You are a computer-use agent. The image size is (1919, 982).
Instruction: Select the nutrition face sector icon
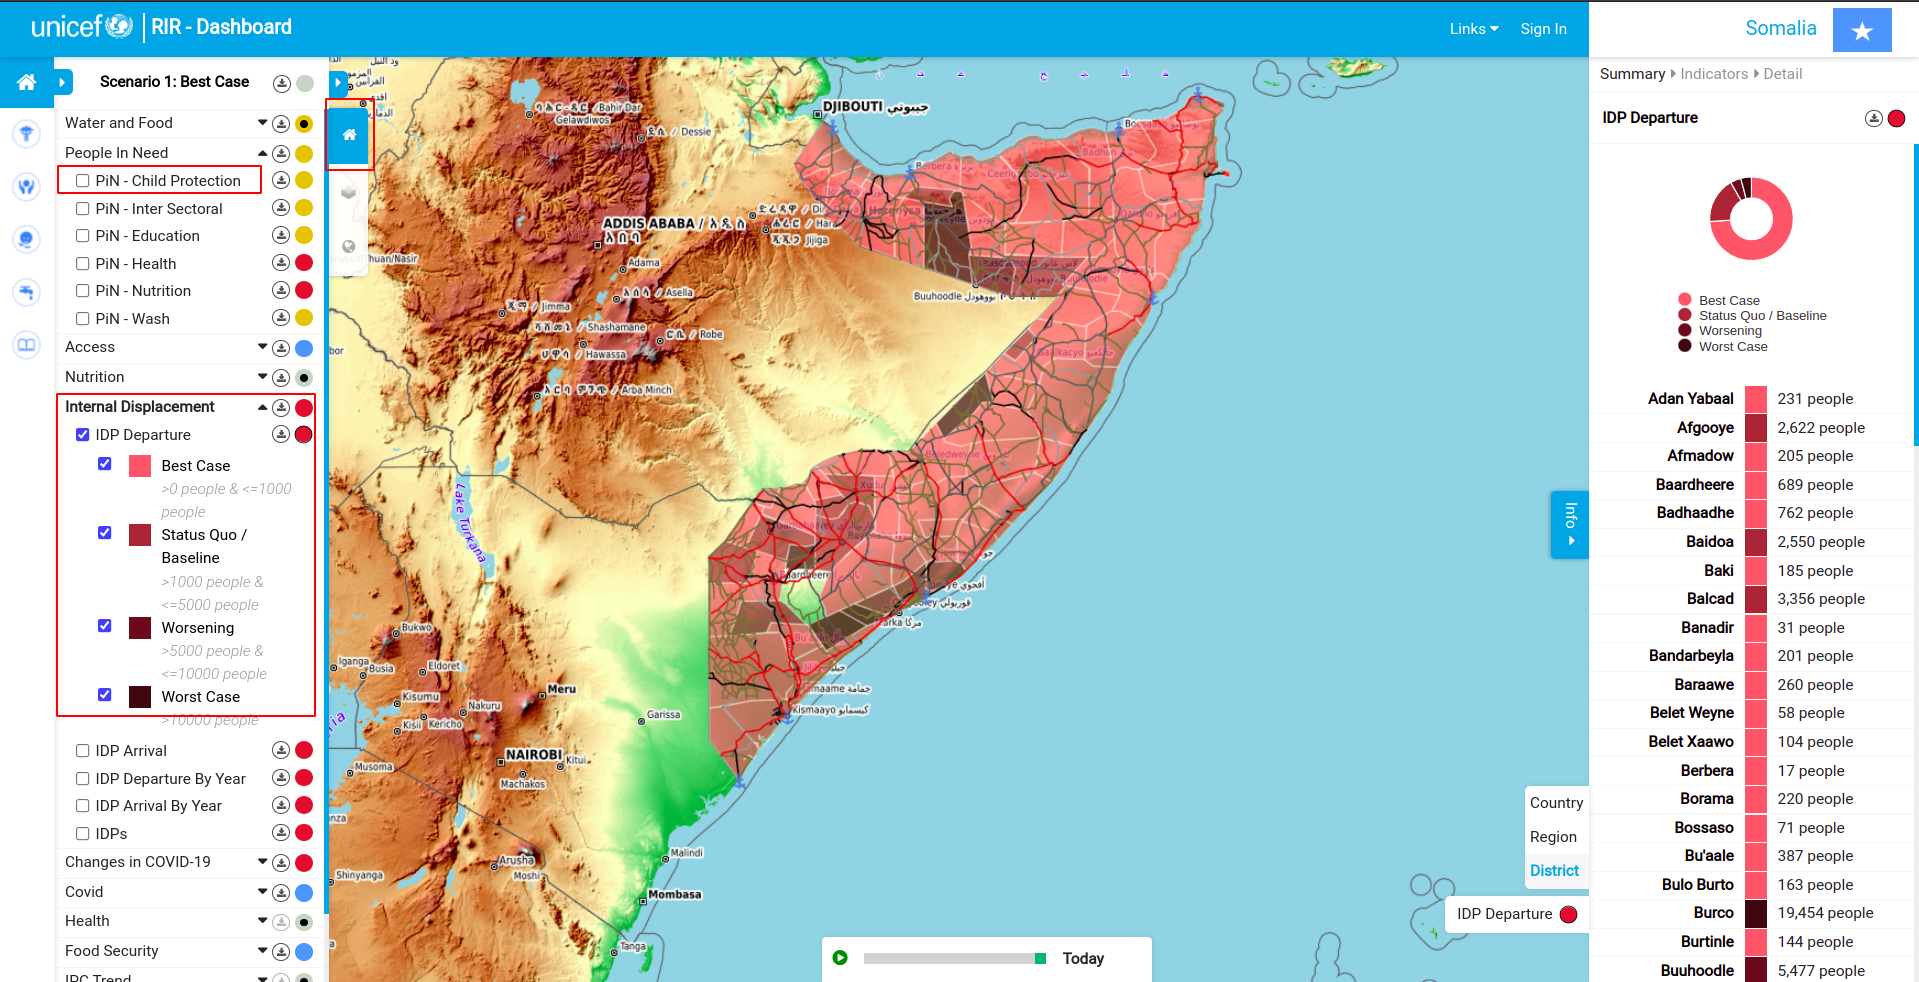coord(27,239)
